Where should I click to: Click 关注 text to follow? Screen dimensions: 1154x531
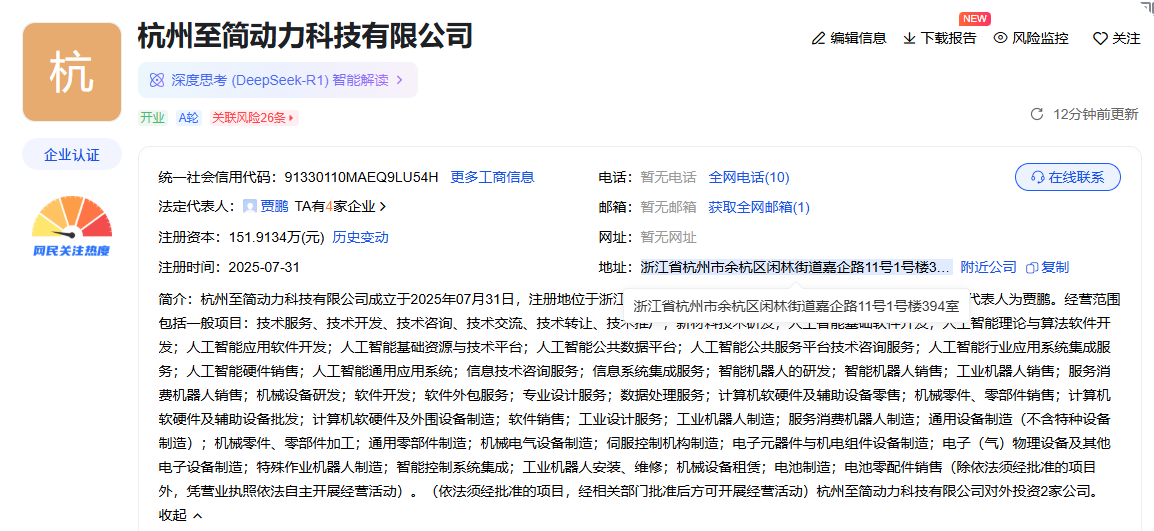click(x=1126, y=38)
